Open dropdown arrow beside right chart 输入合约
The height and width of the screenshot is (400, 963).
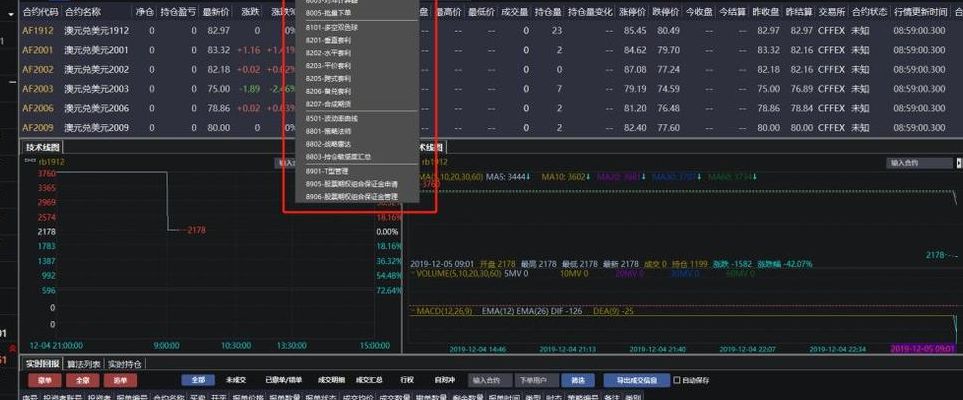click(959, 163)
